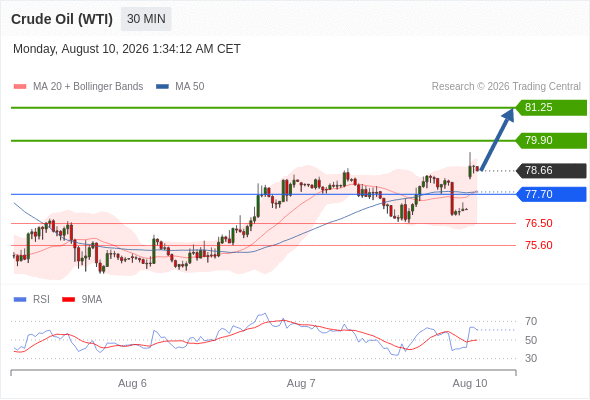590x400 pixels.
Task: Click the blue upward forecast arrow
Action: pos(497,140)
